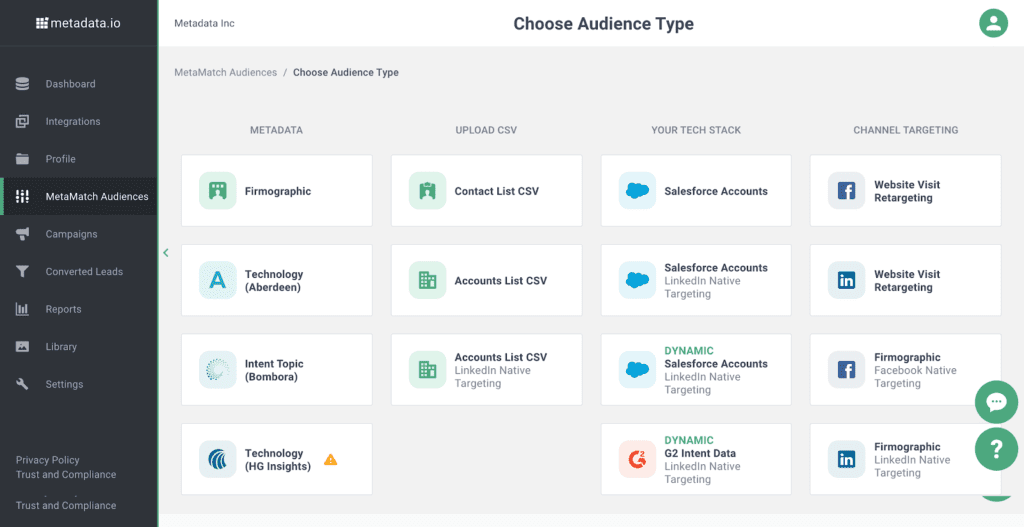Select the Firmographic audience card
Viewport: 1024px width, 527px height.
[277, 191]
